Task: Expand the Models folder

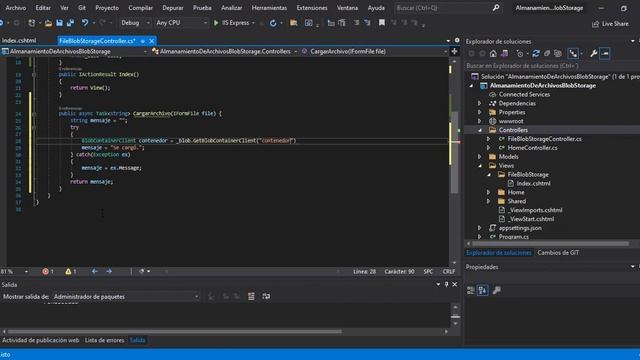Action: [480, 157]
